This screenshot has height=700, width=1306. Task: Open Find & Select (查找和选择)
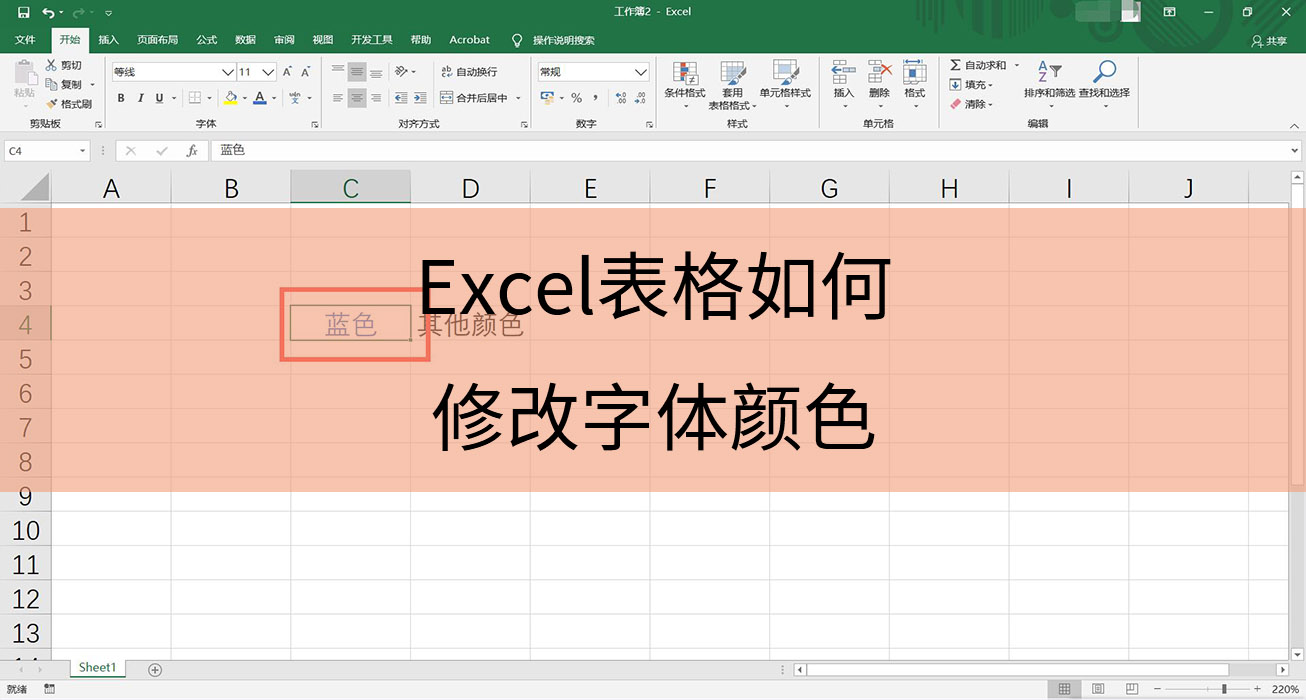1104,84
